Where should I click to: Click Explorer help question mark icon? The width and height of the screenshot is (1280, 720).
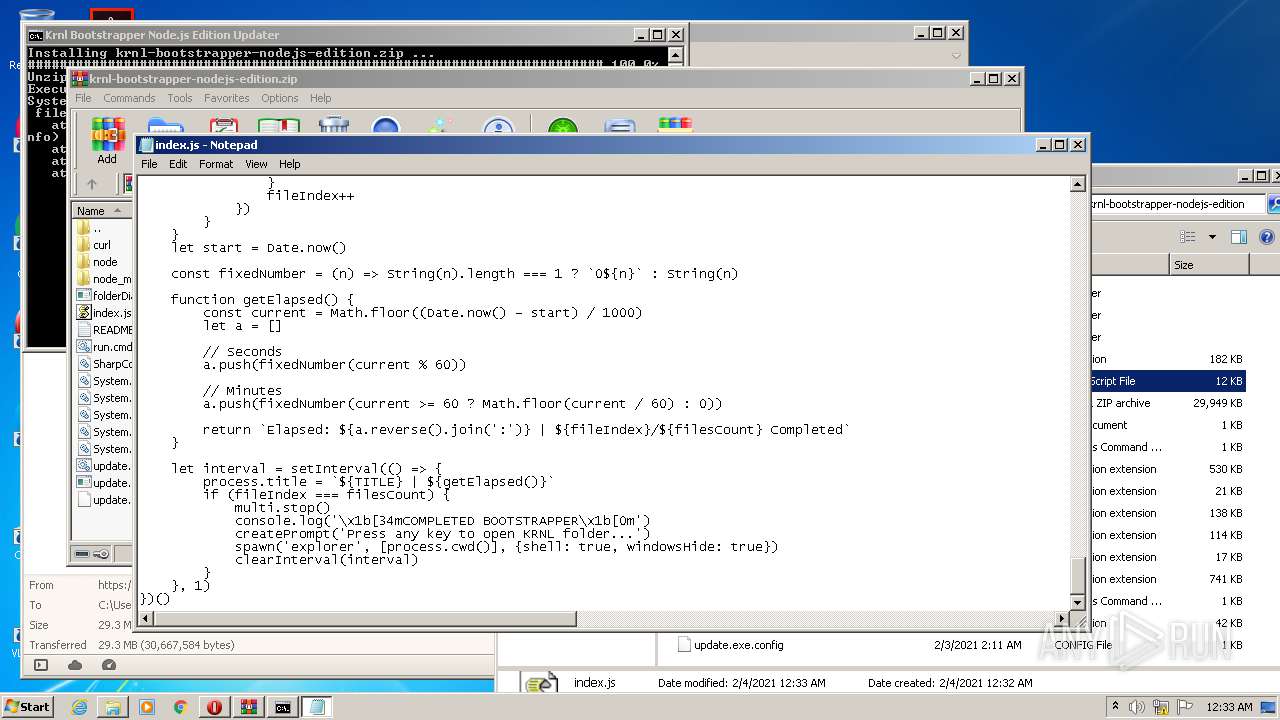tap(1267, 237)
